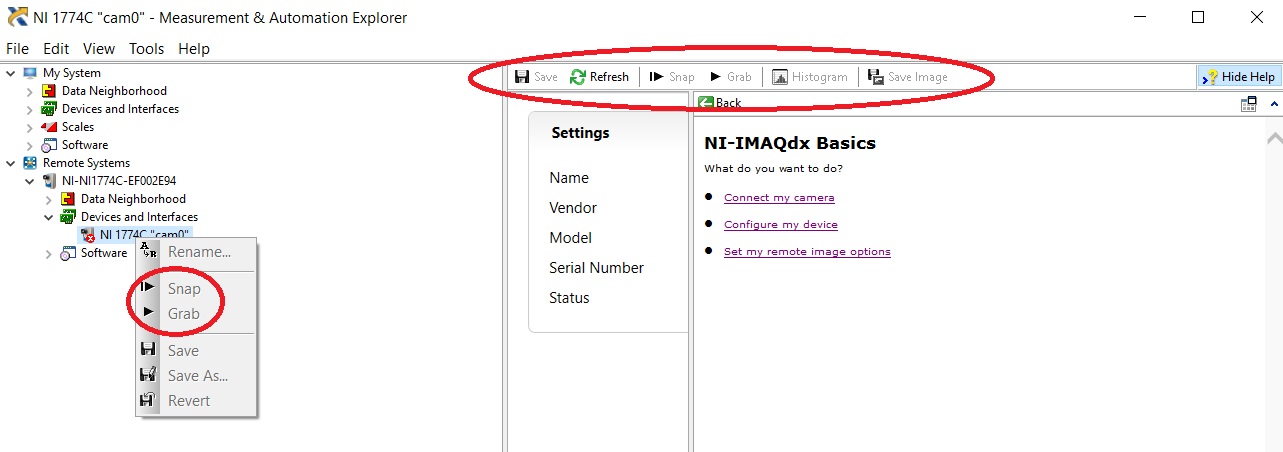This screenshot has height=452, width=1283.
Task: Collapse the Remote Systems tree node
Action: click(11, 163)
